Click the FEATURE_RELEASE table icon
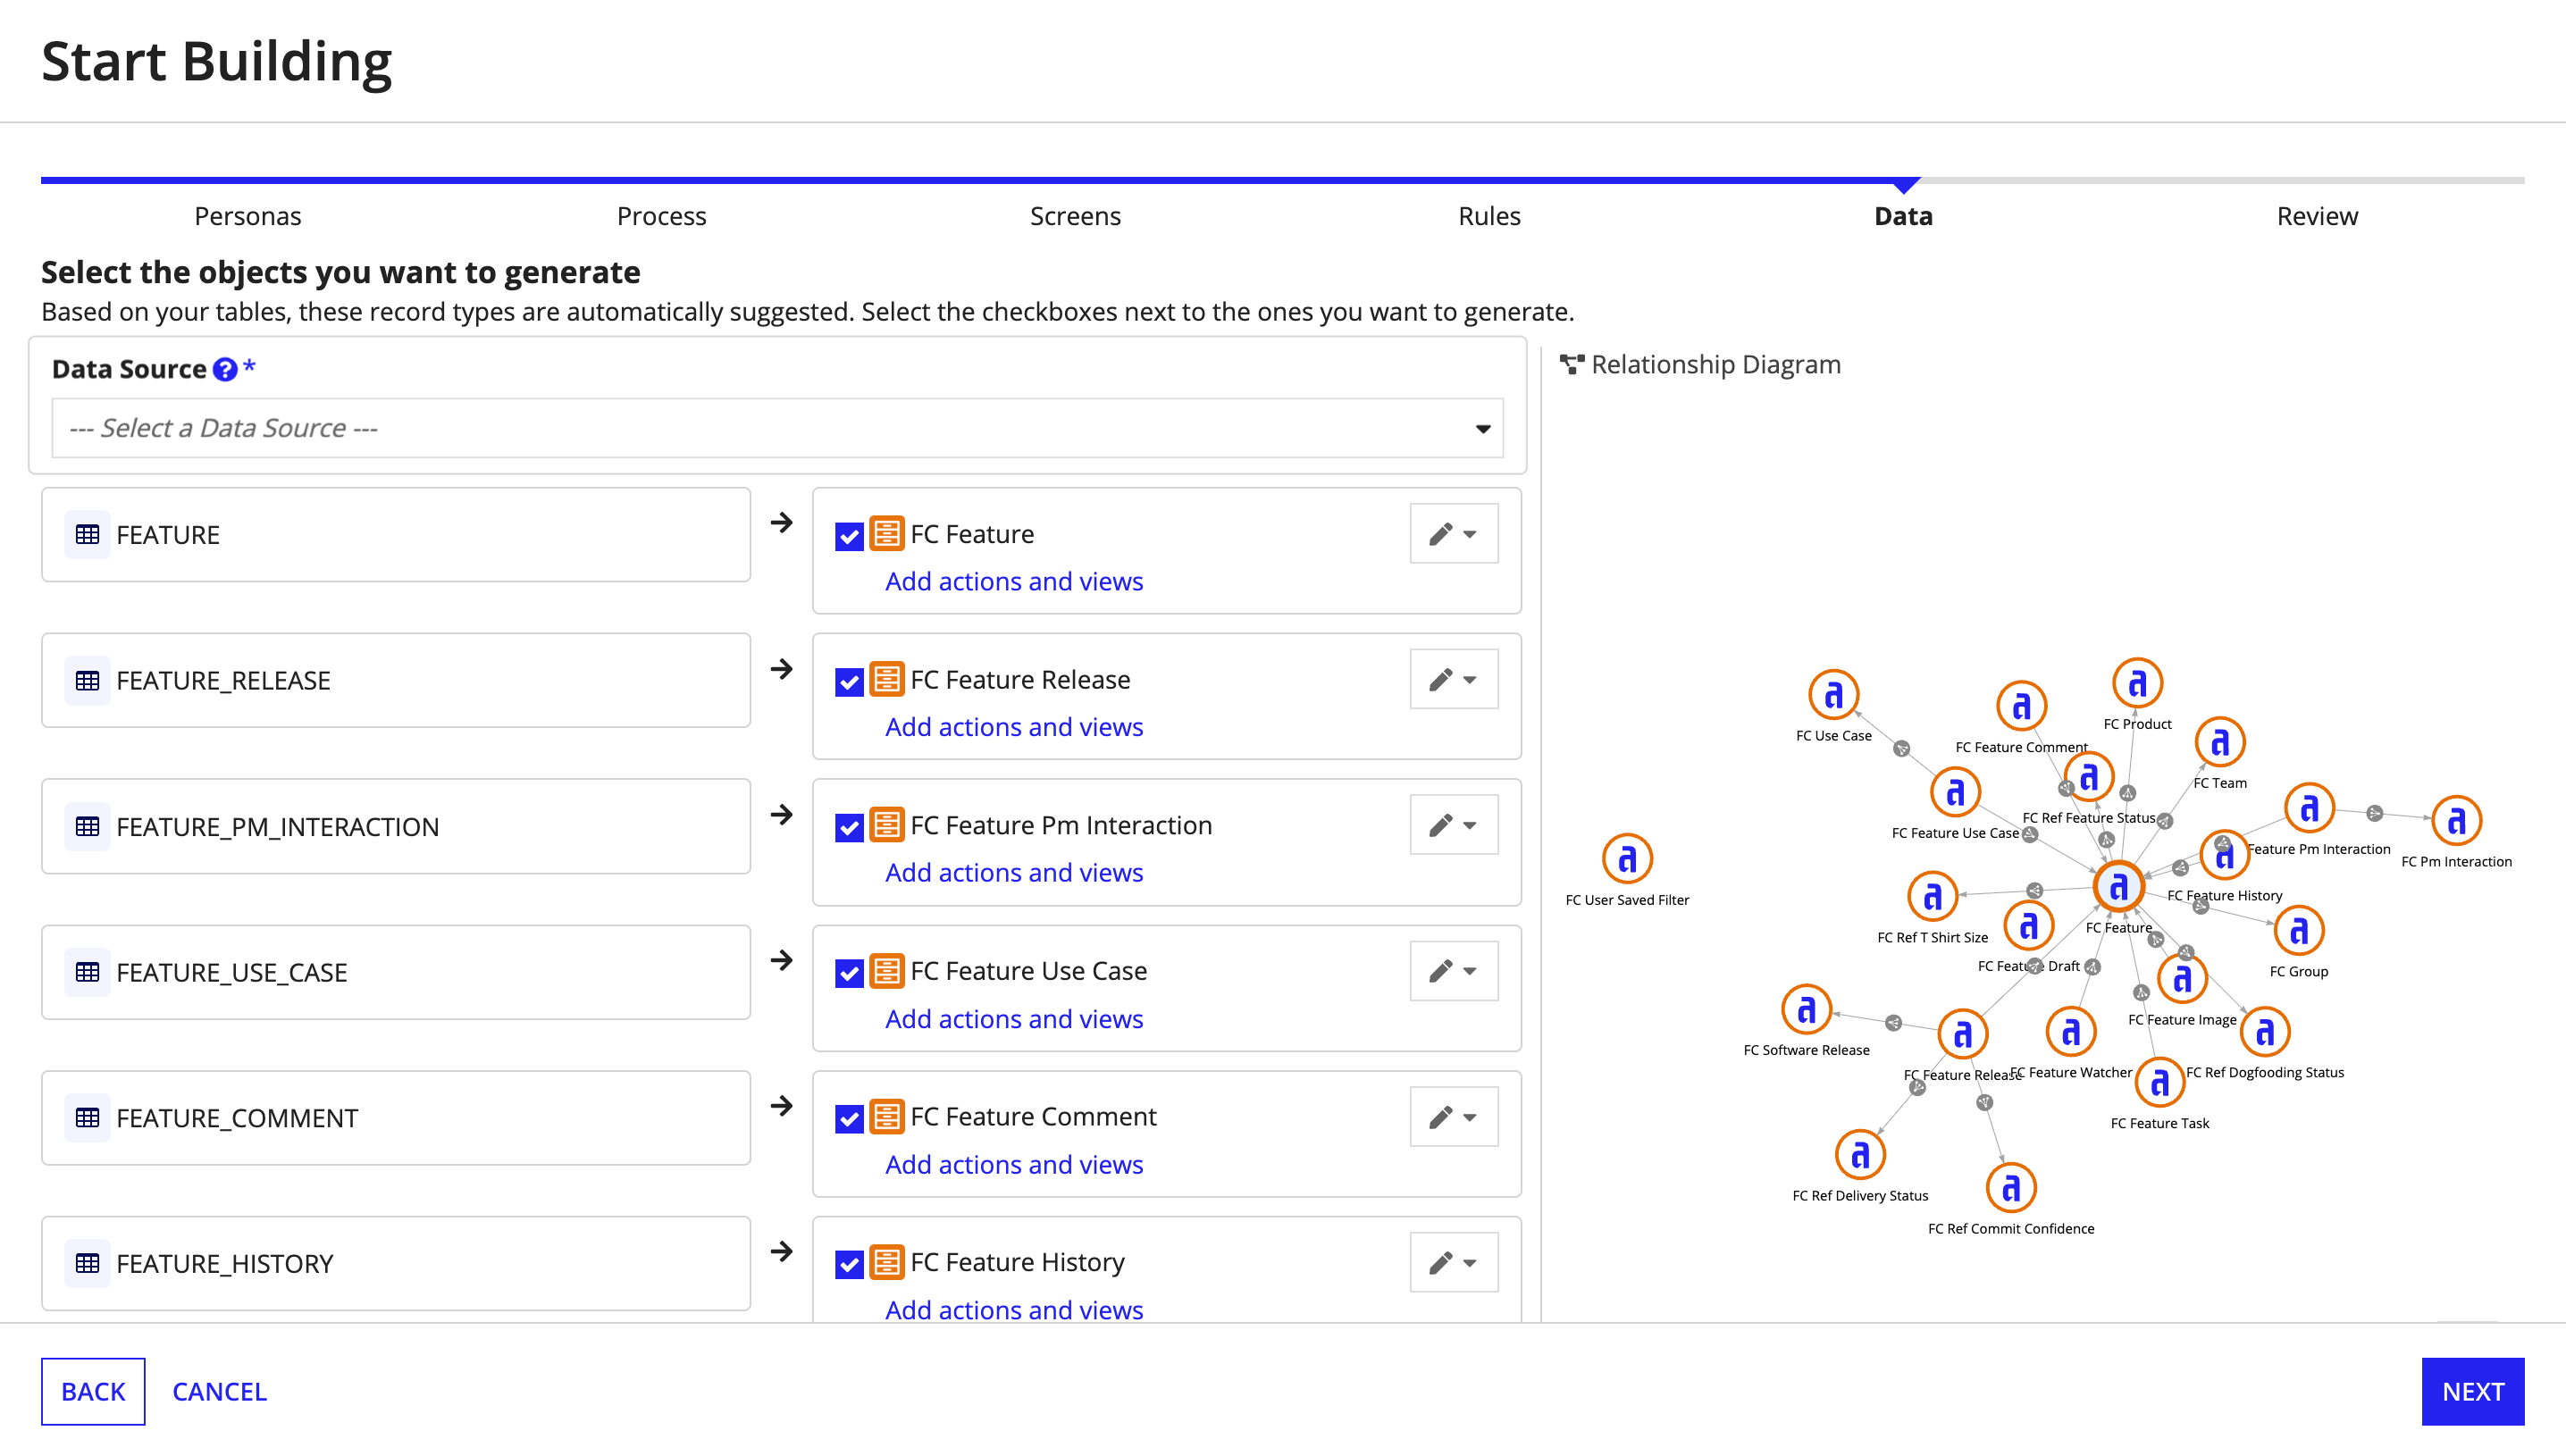The image size is (2566, 1456). [x=88, y=681]
